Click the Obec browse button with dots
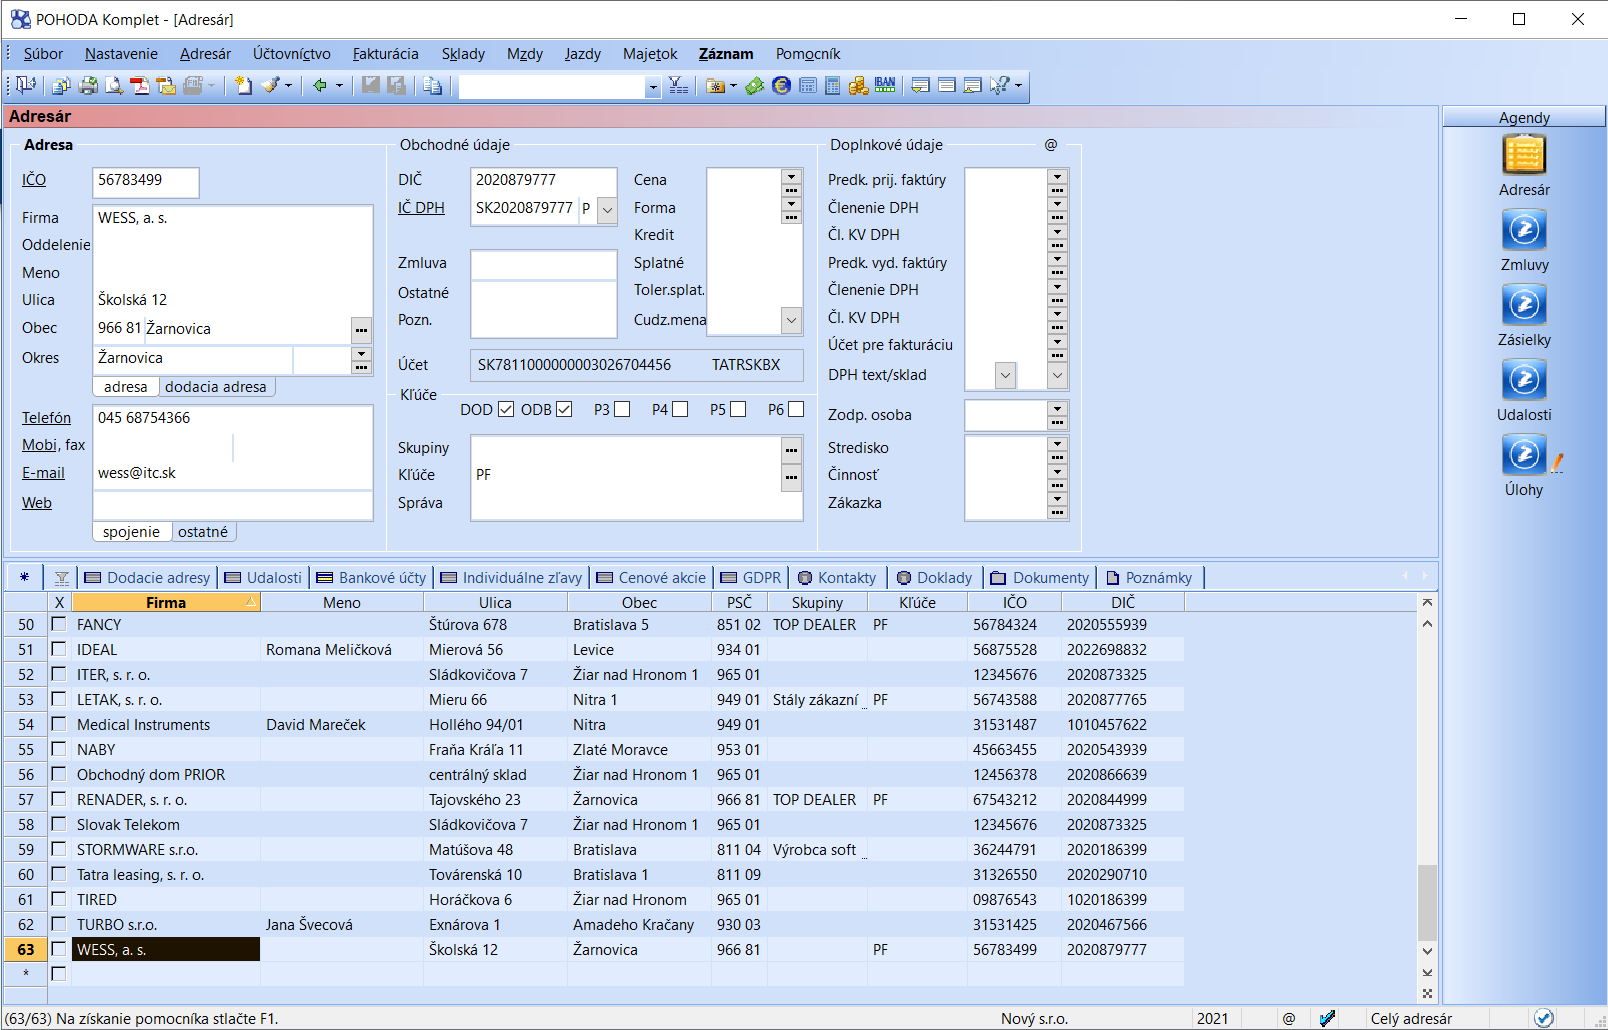This screenshot has height=1030, width=1608. [x=361, y=329]
